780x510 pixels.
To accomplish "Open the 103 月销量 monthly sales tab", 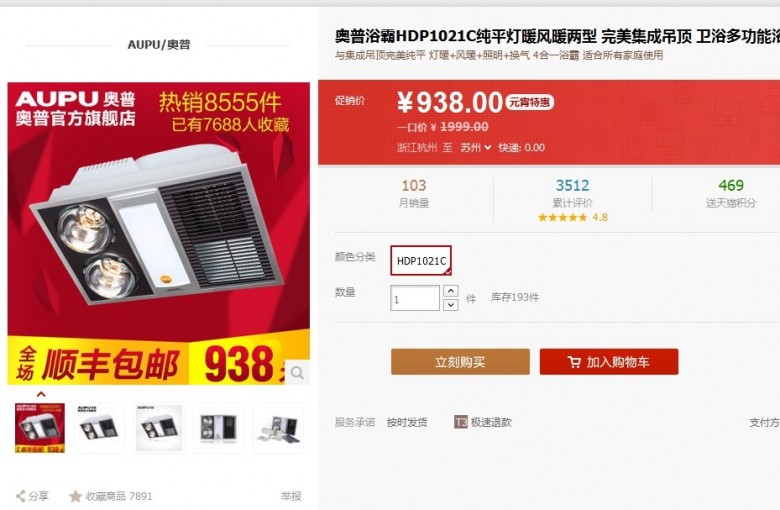I will (x=414, y=193).
